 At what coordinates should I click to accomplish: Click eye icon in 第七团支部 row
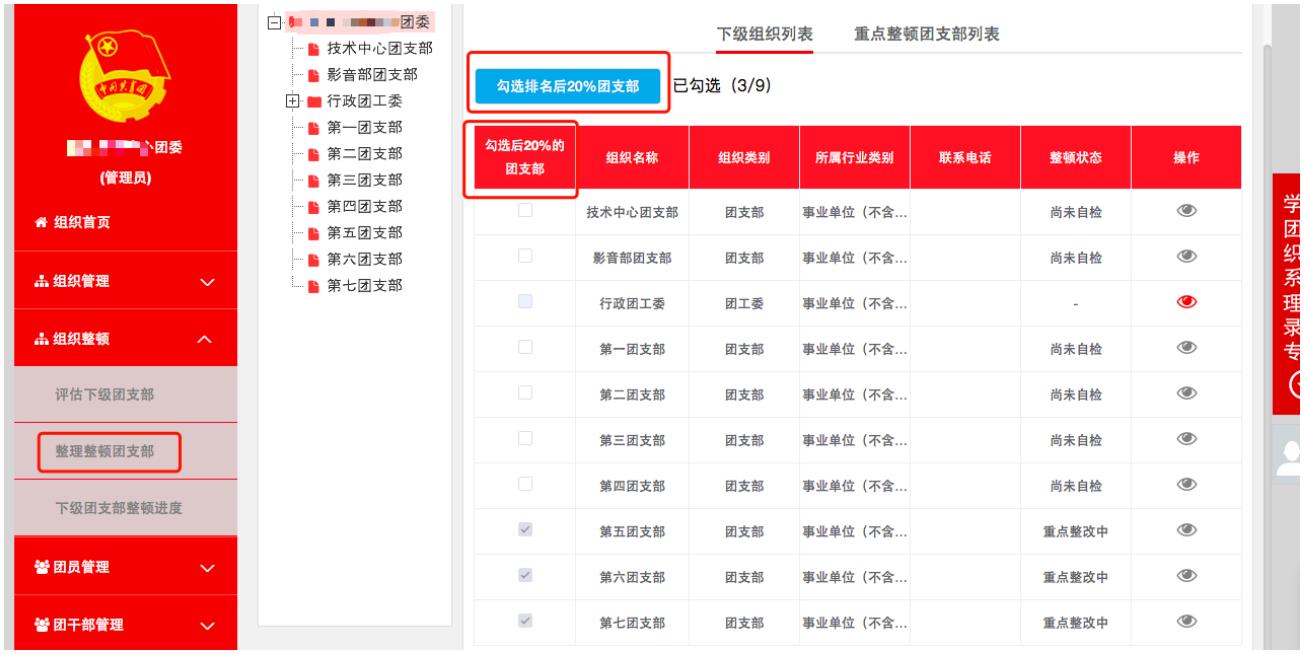click(x=1185, y=622)
